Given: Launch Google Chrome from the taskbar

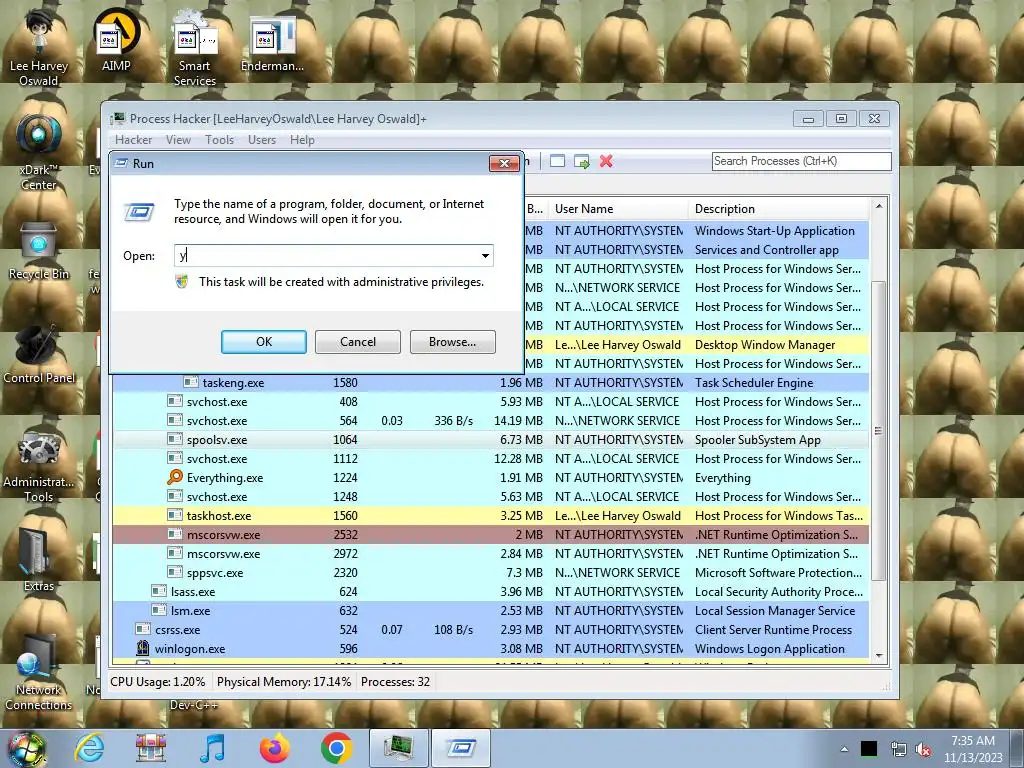Looking at the screenshot, I should [336, 748].
